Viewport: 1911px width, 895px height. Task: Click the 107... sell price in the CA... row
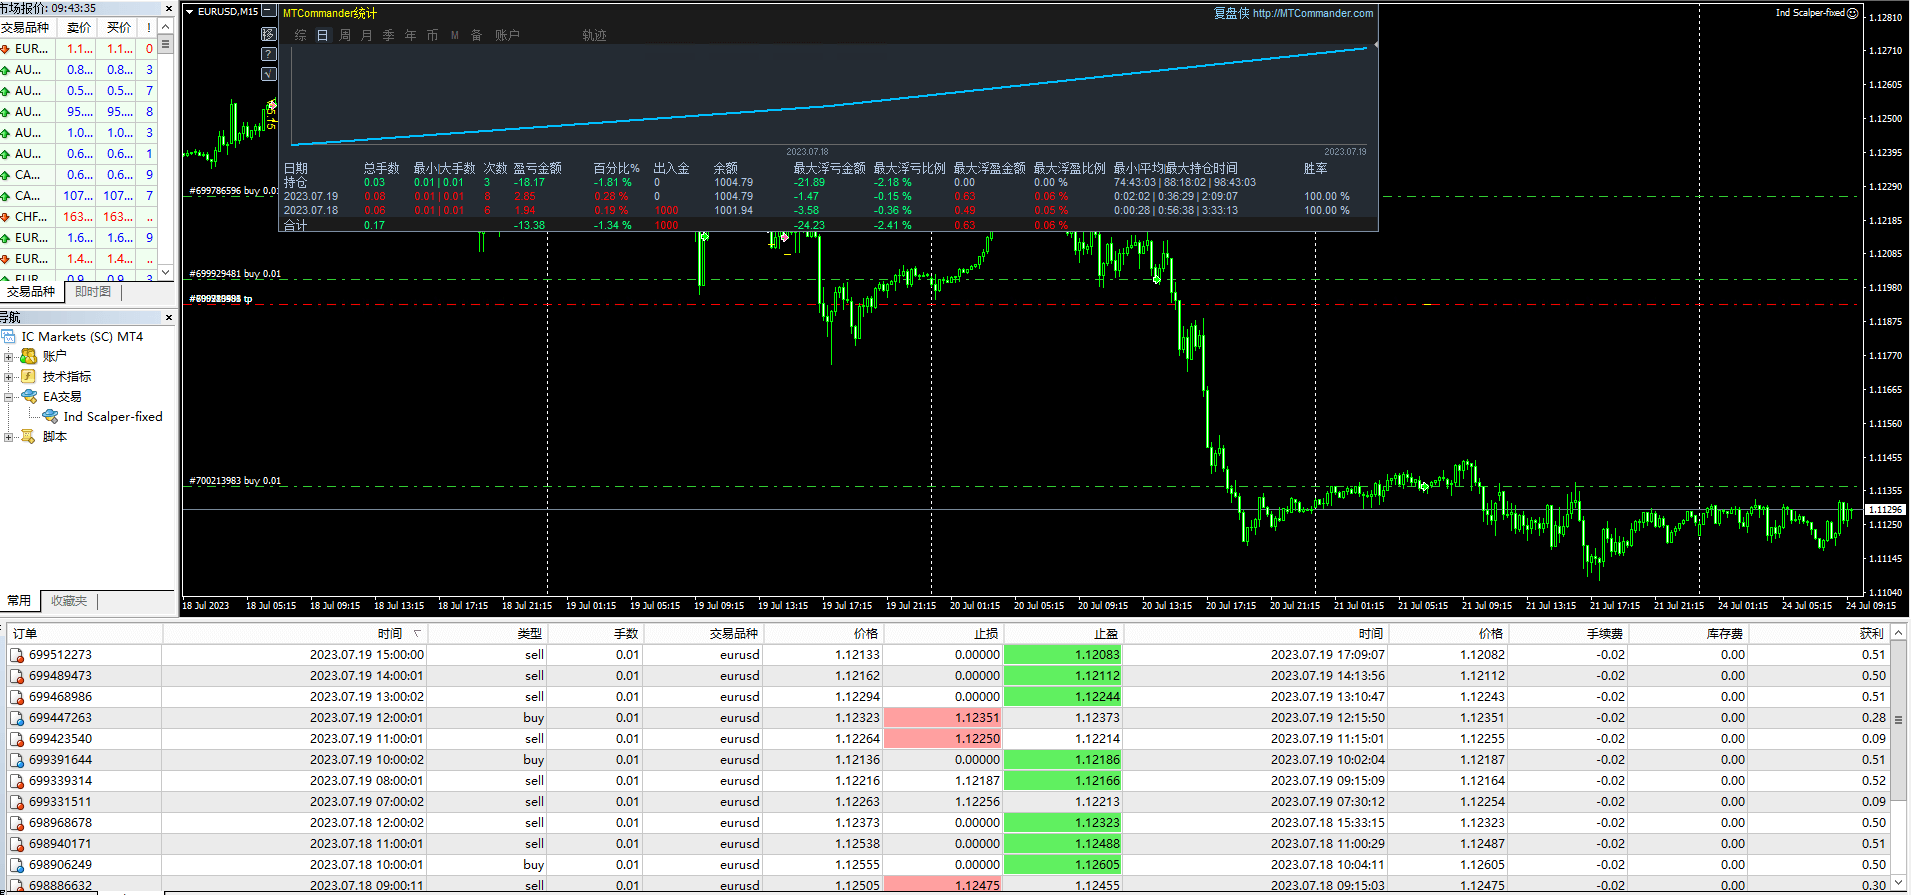coord(78,196)
